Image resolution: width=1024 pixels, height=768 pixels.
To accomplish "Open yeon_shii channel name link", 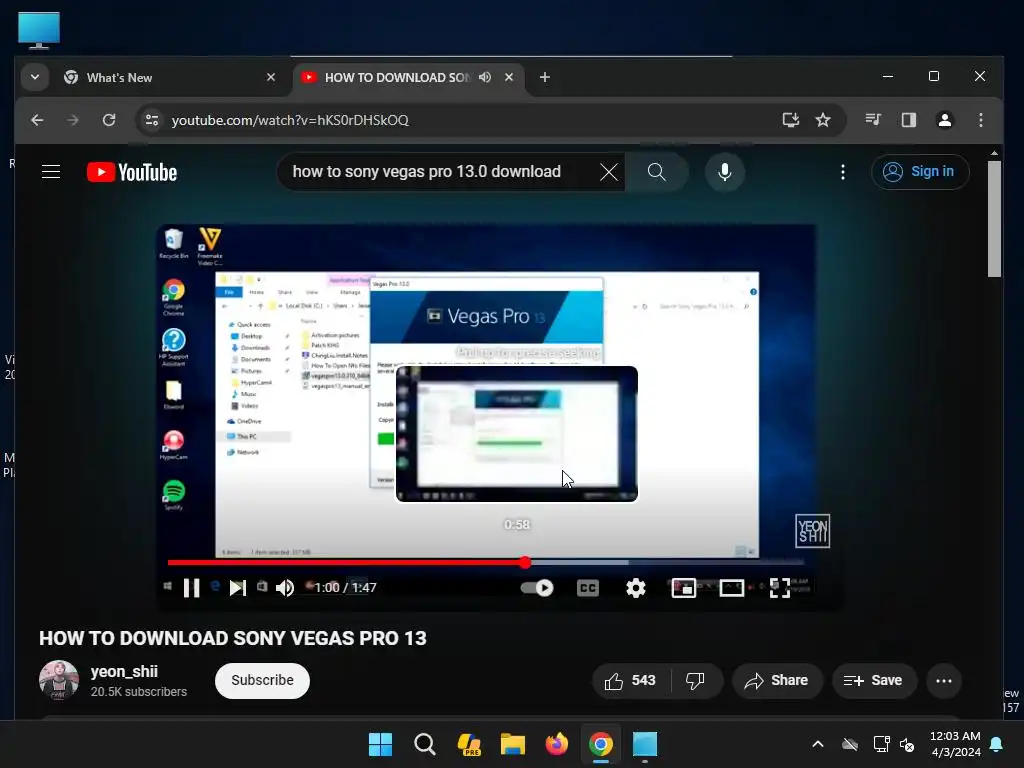I will click(124, 671).
